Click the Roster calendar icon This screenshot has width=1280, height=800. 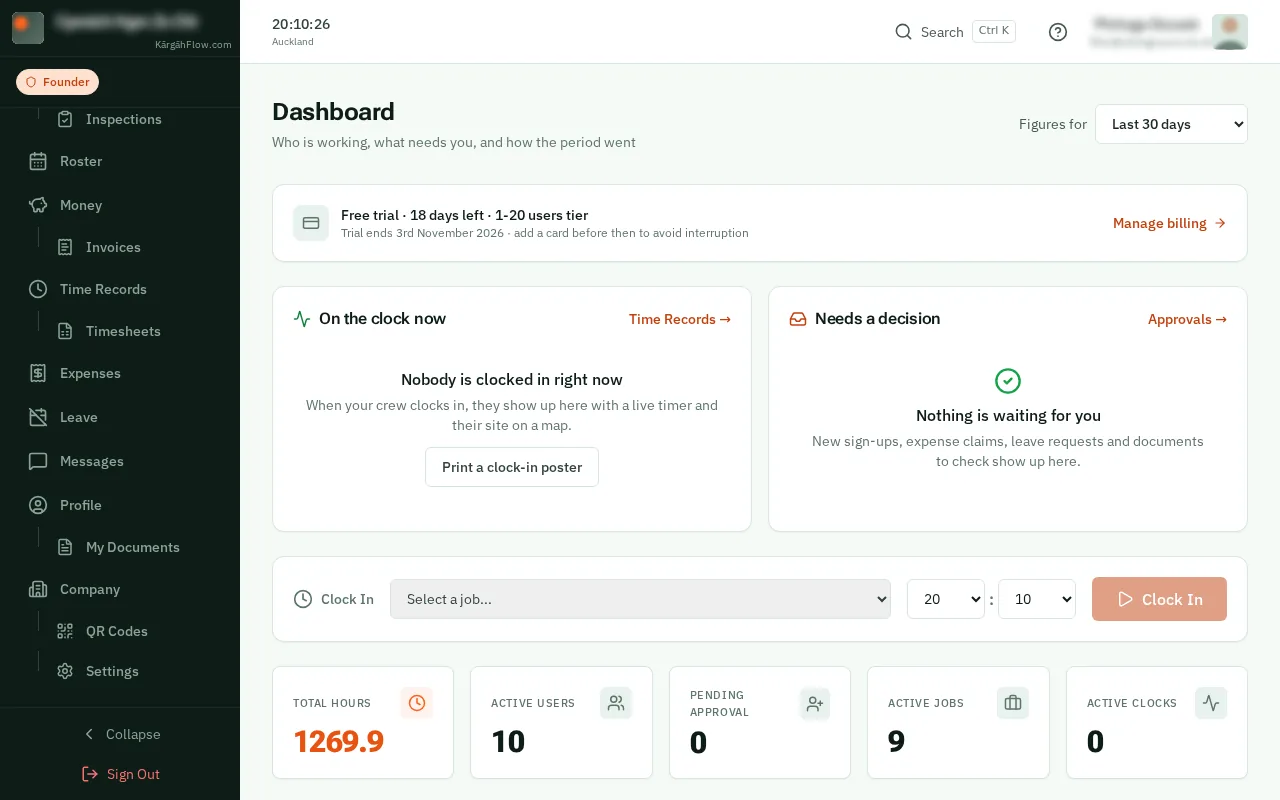[38, 161]
